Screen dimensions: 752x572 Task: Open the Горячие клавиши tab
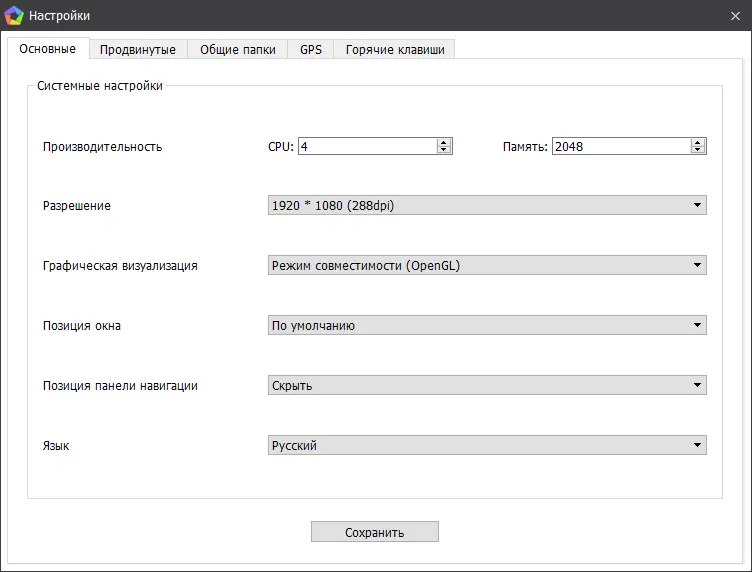tap(395, 49)
